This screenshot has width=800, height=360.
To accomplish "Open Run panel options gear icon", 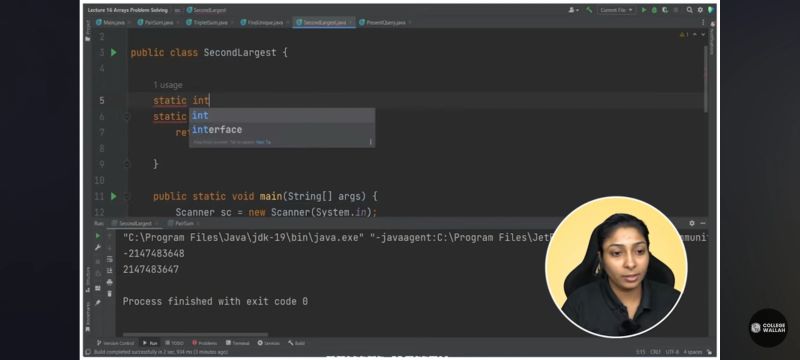I will click(x=692, y=223).
